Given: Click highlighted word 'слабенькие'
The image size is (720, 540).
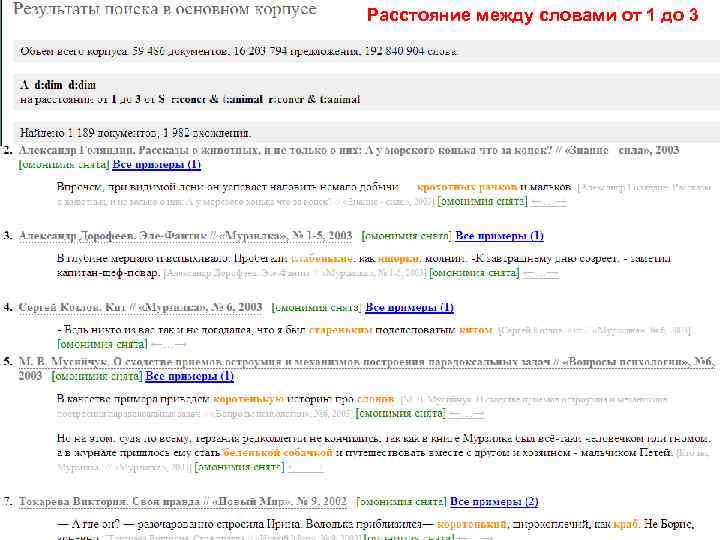Looking at the screenshot, I should coord(322,259).
